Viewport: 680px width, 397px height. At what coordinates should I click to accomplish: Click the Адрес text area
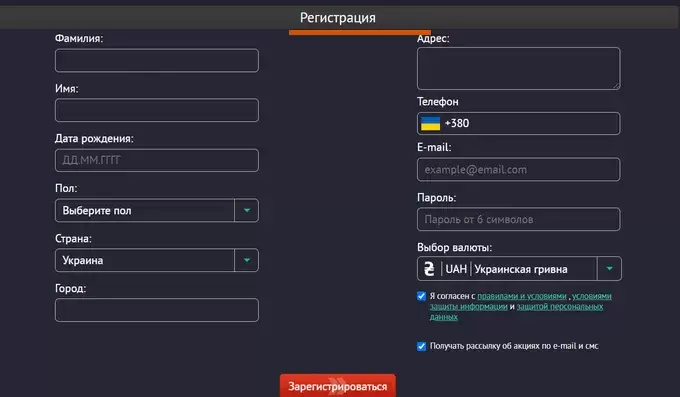(x=519, y=69)
